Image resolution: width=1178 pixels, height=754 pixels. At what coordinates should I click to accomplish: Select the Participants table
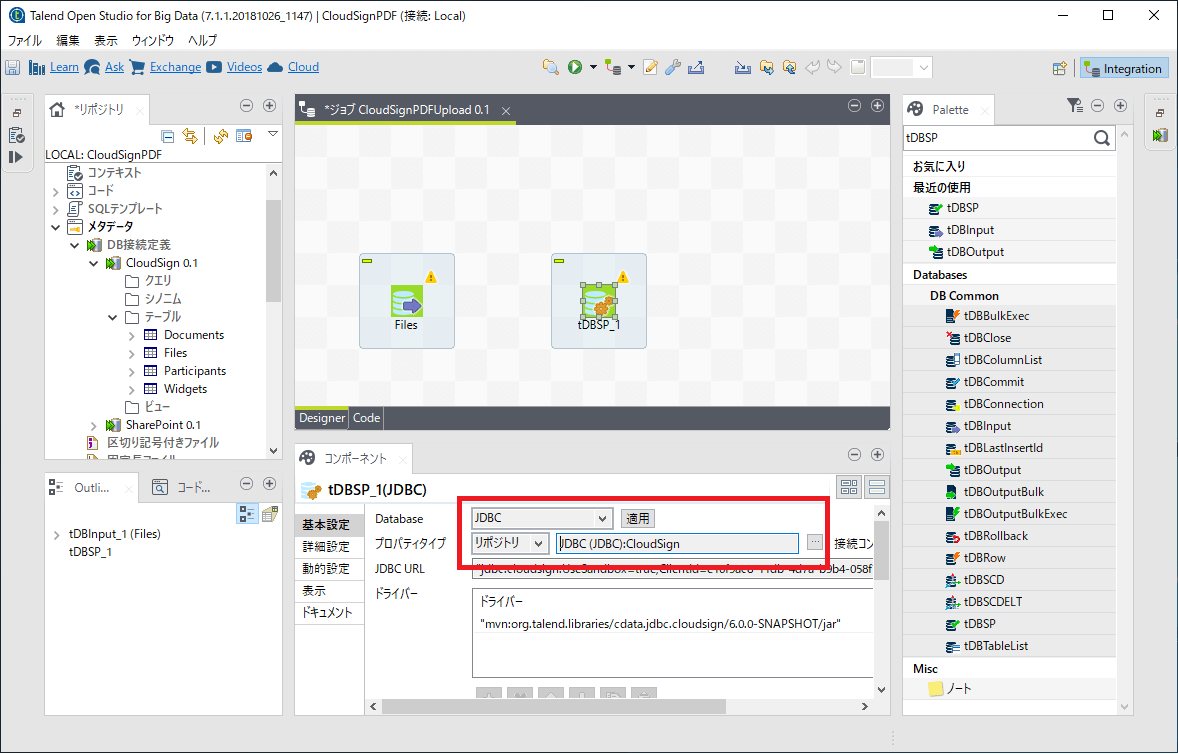[195, 371]
